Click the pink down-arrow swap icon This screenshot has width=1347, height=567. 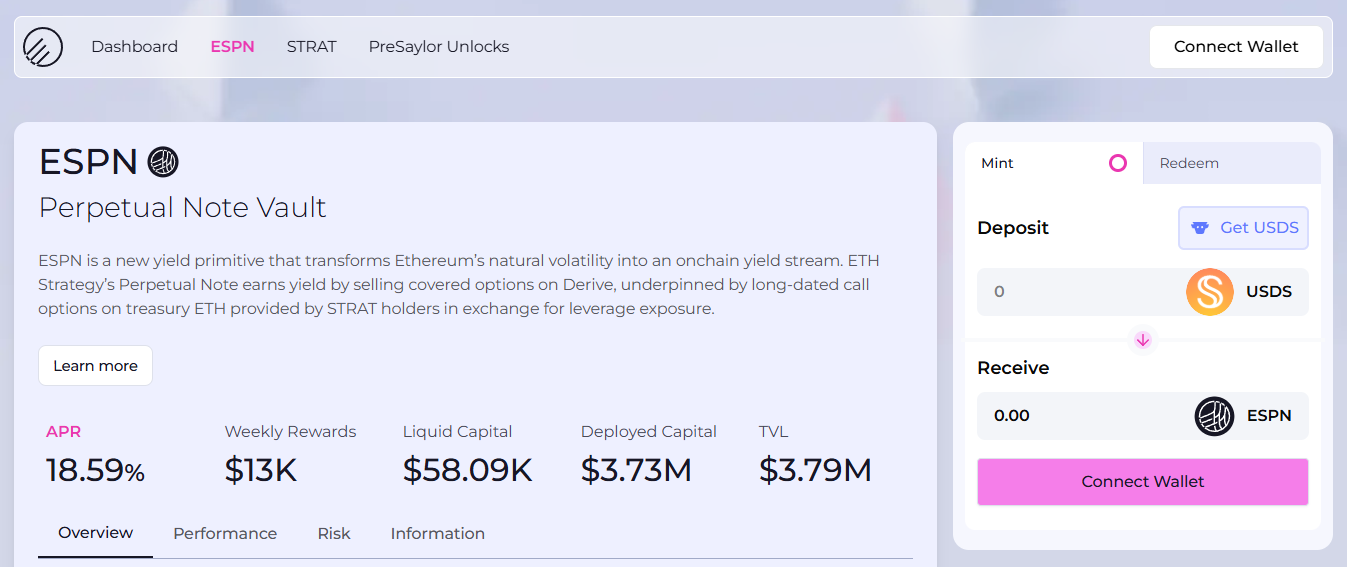pos(1143,340)
